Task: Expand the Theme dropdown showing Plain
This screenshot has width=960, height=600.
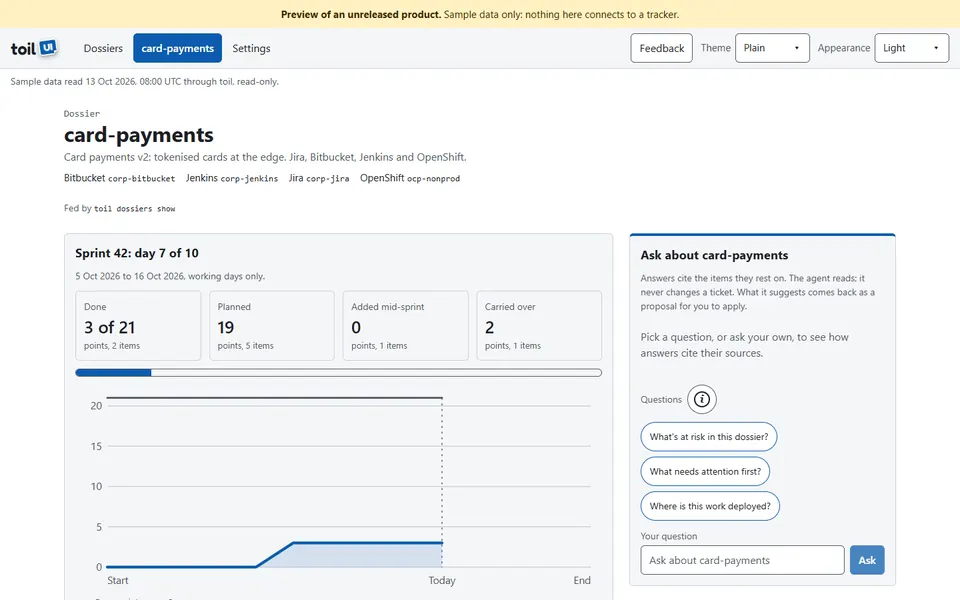Action: pos(772,48)
